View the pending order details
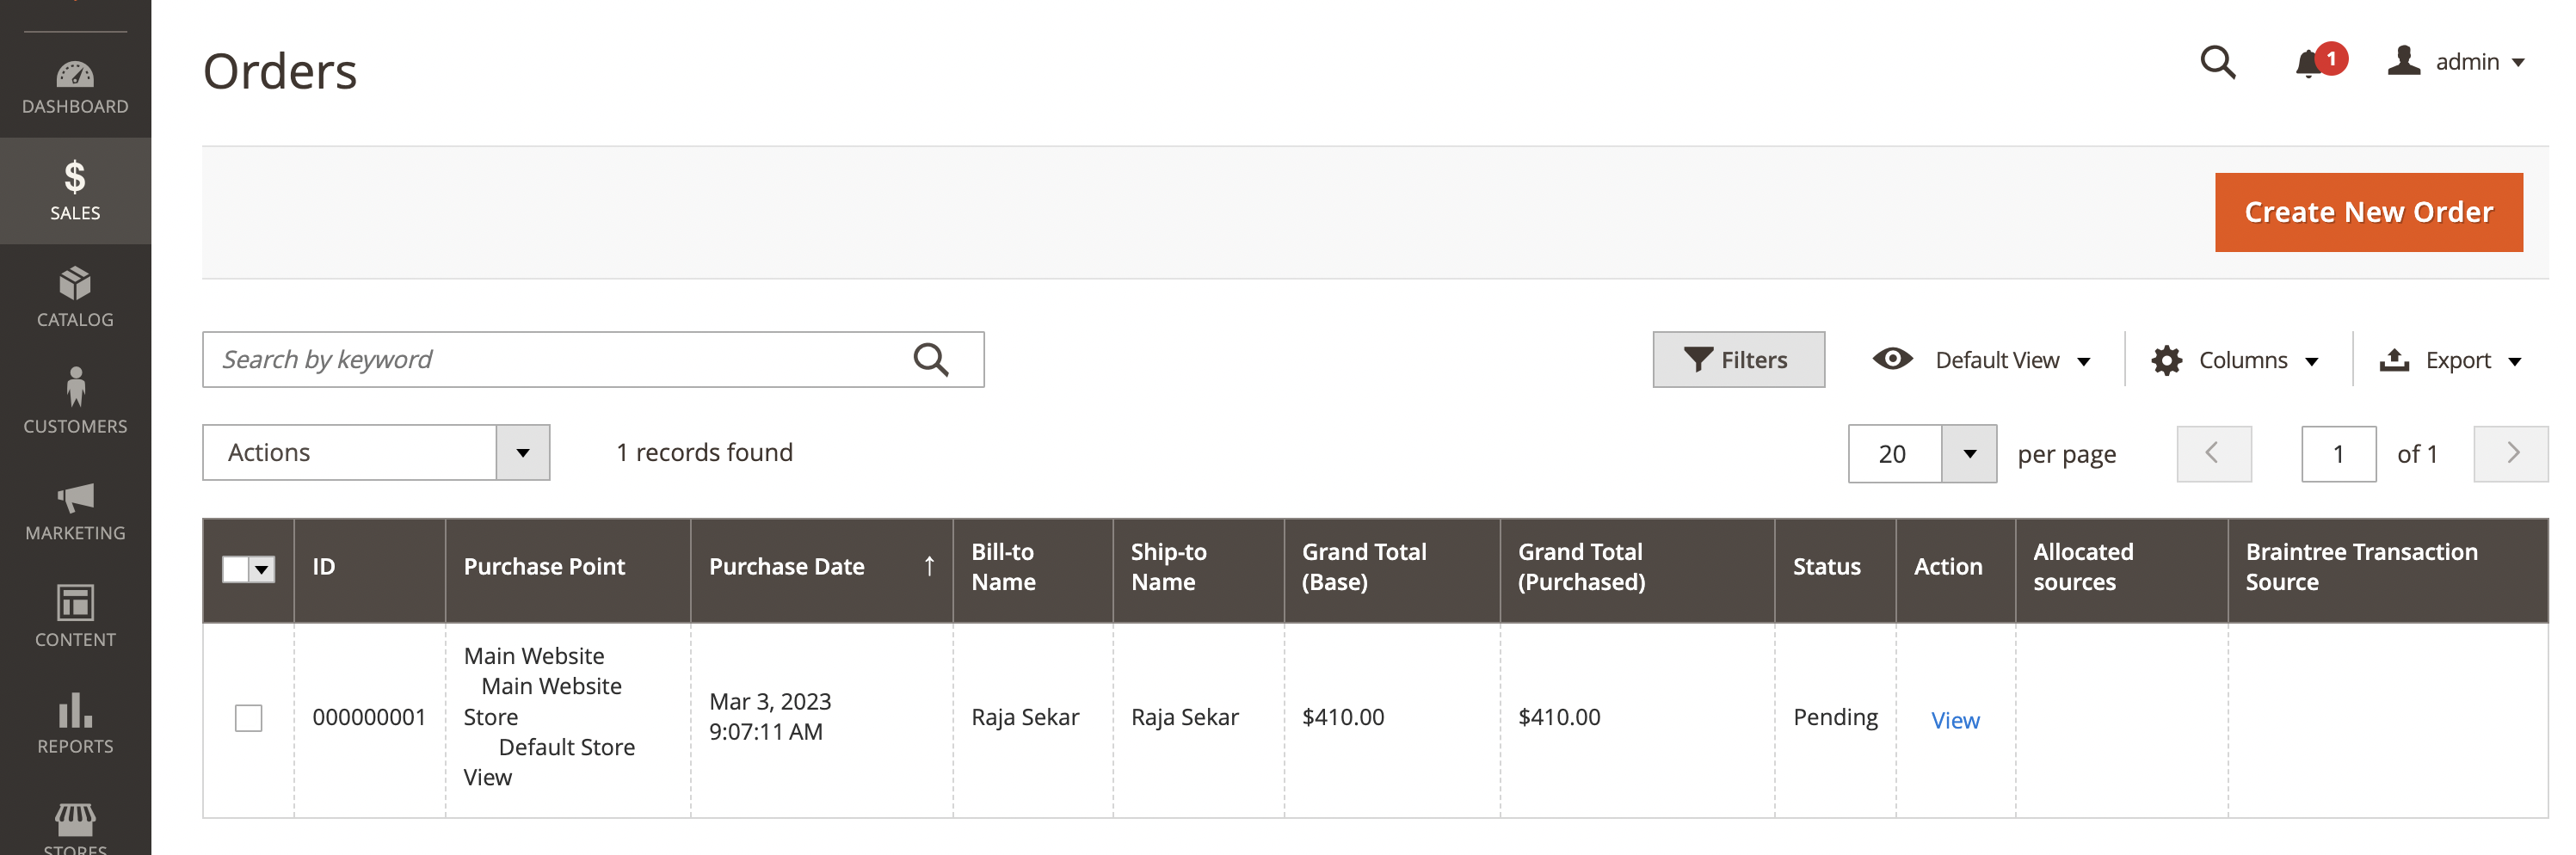 pos(1955,720)
